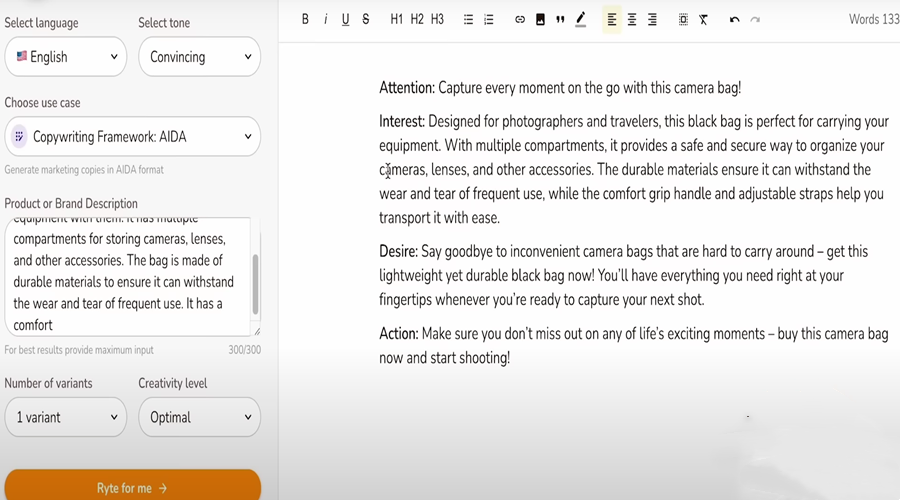Insert a numbered list
This screenshot has width=900, height=500.
[x=489, y=19]
